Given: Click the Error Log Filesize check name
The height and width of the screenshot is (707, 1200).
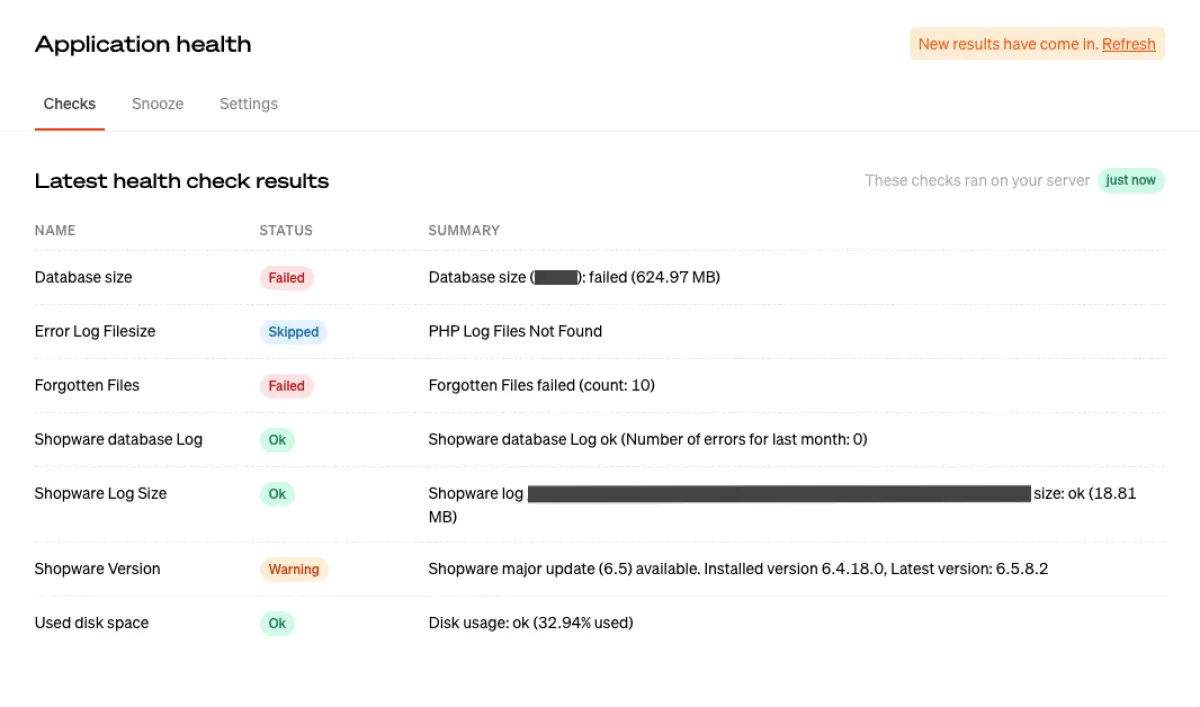Looking at the screenshot, I should [96, 331].
